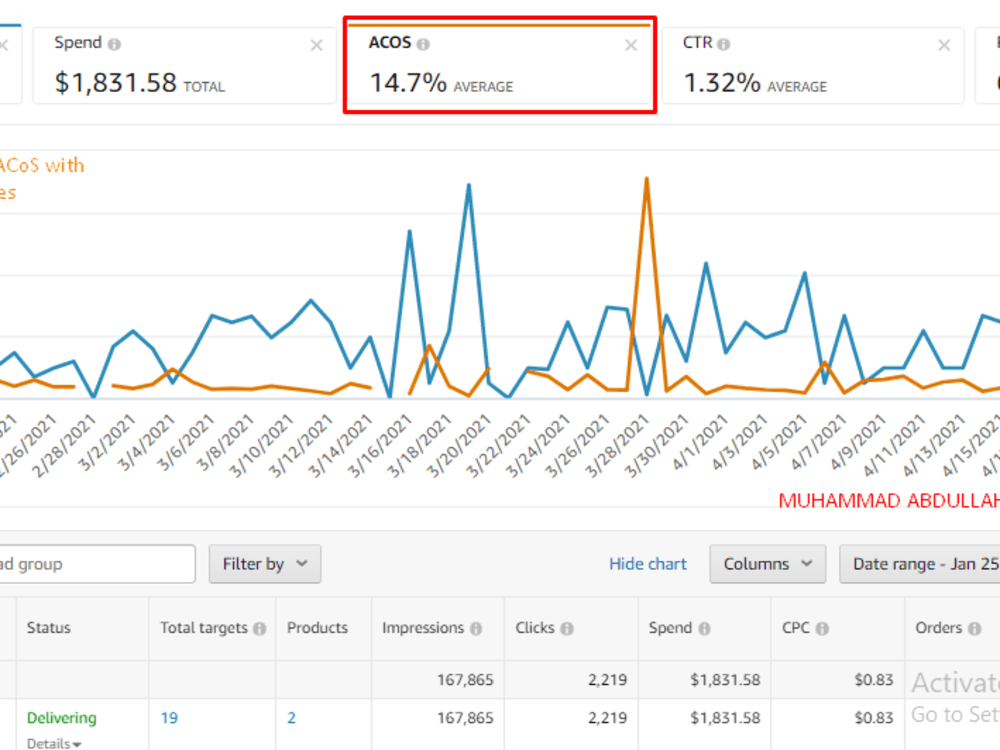Remove the ACOS metric card
The height and width of the screenshot is (750, 1000).
(631, 45)
